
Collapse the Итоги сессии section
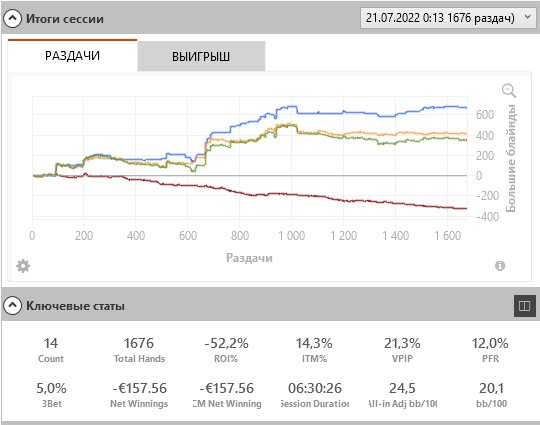12,19
